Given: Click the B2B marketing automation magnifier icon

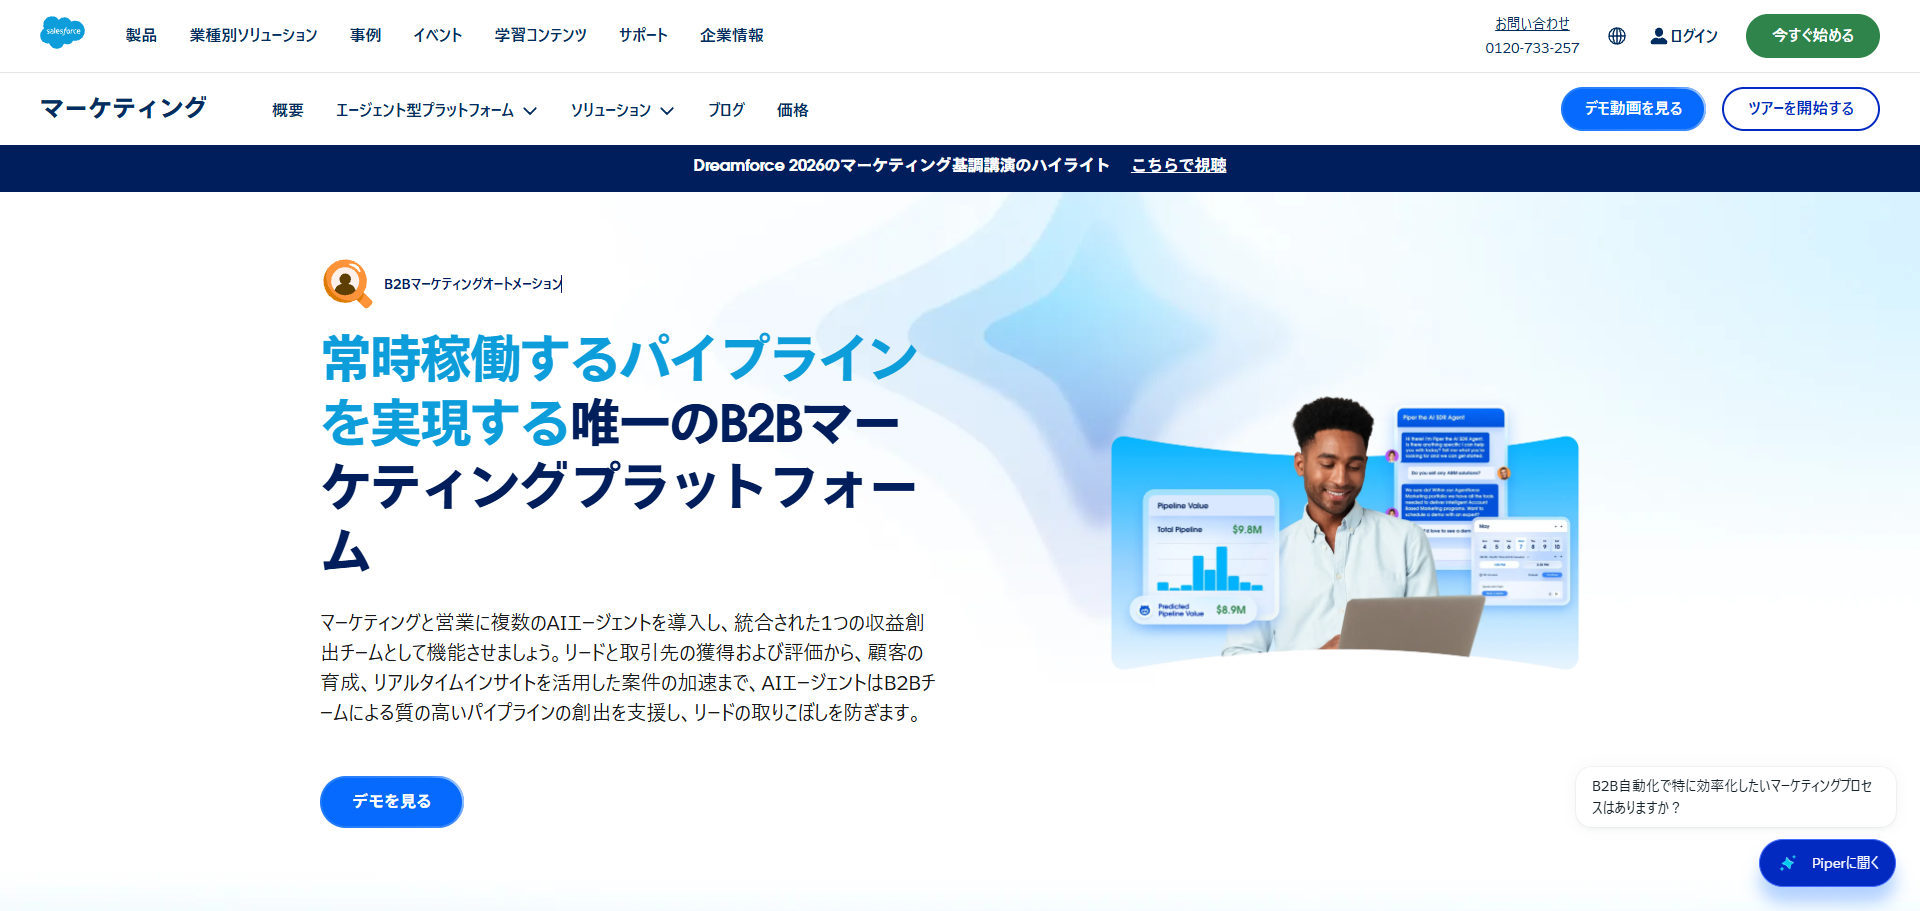Looking at the screenshot, I should [x=347, y=283].
